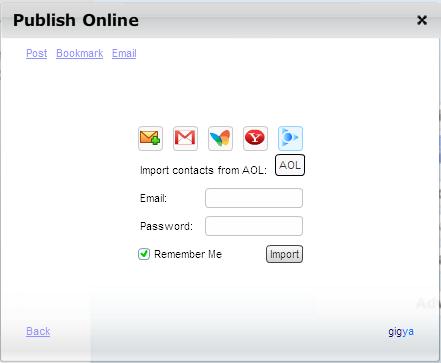Click the 'Import contacts from AOL:' text
441x363 pixels.
[x=203, y=170]
